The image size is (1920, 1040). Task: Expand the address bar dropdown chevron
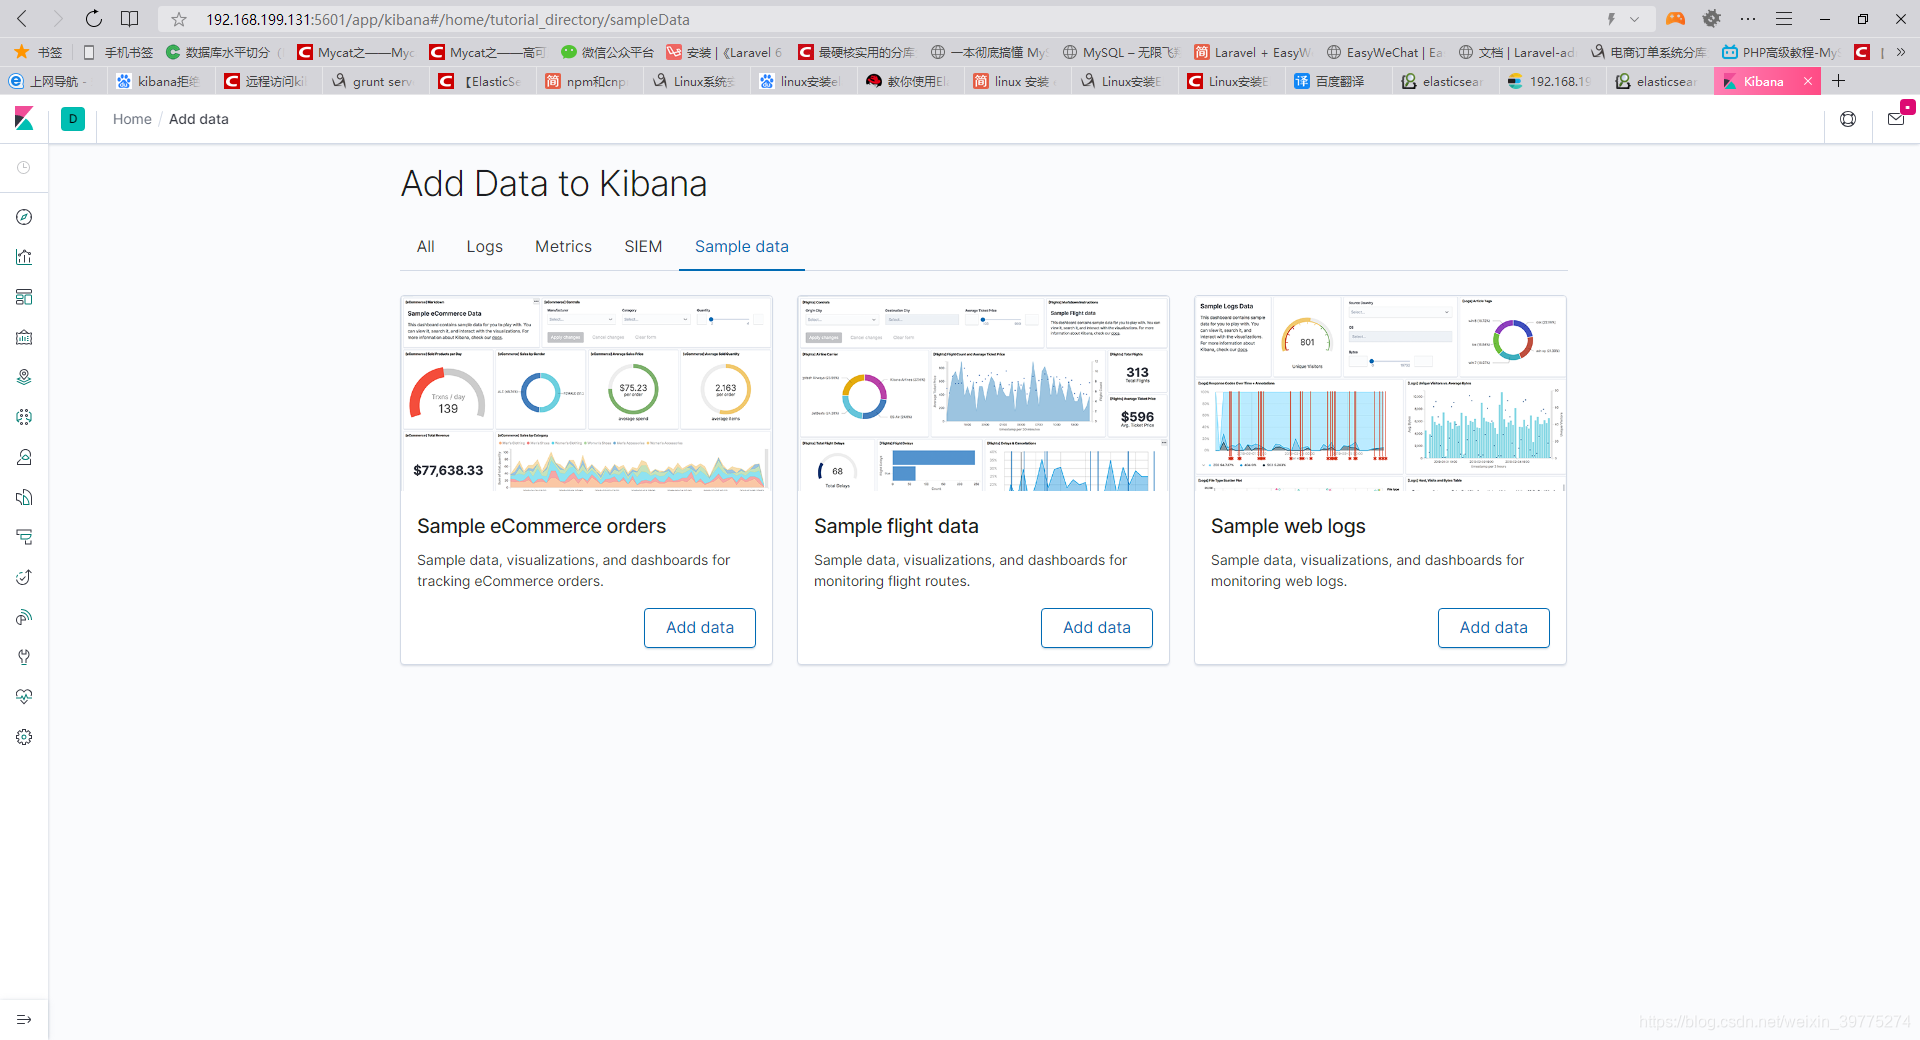coord(1634,19)
